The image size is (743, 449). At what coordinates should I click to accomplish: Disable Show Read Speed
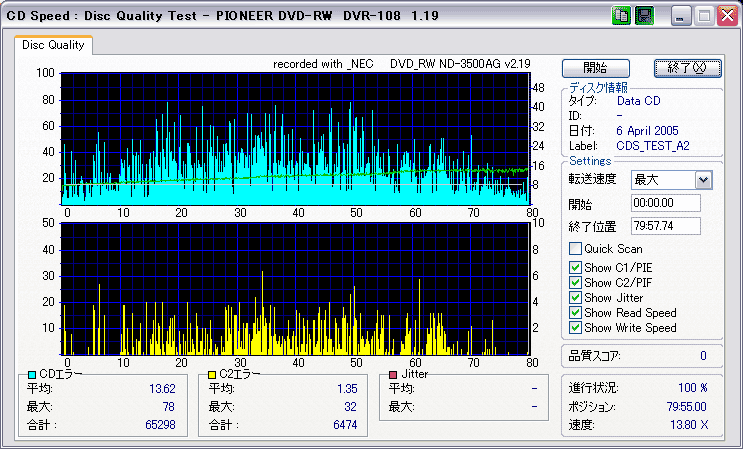pyautogui.click(x=575, y=313)
